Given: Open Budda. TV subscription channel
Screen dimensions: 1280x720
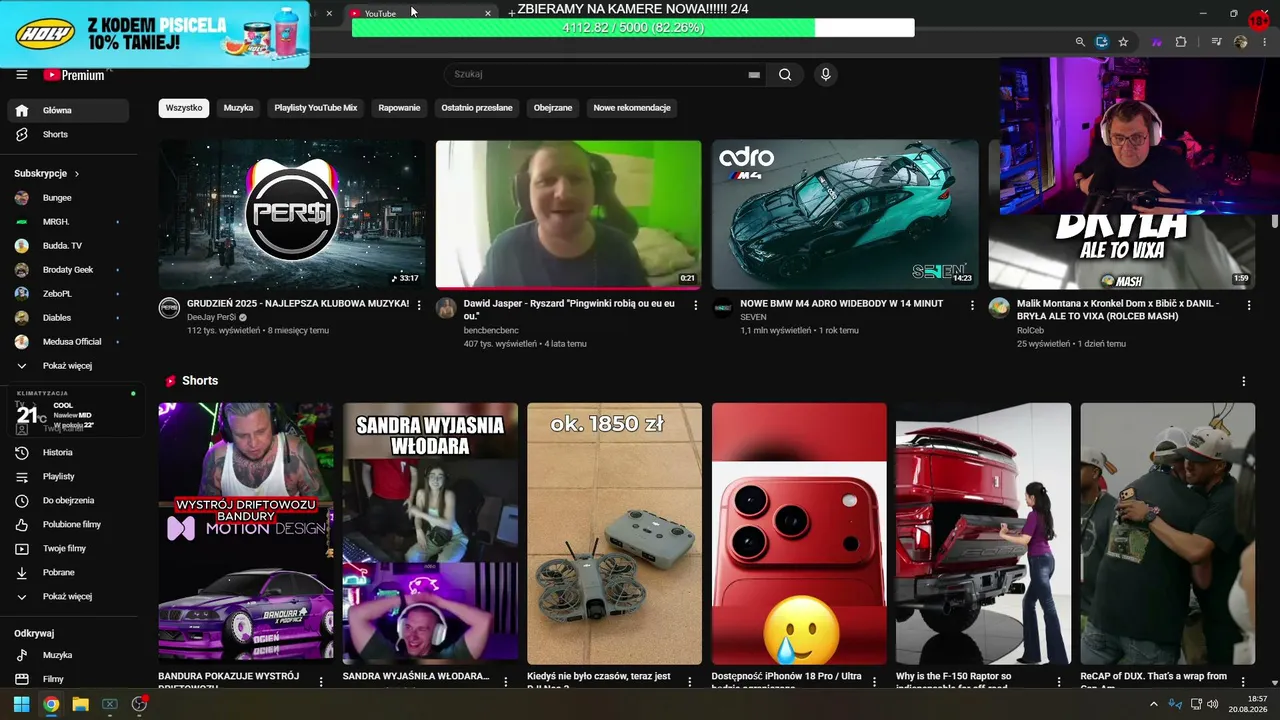Looking at the screenshot, I should pos(68,246).
